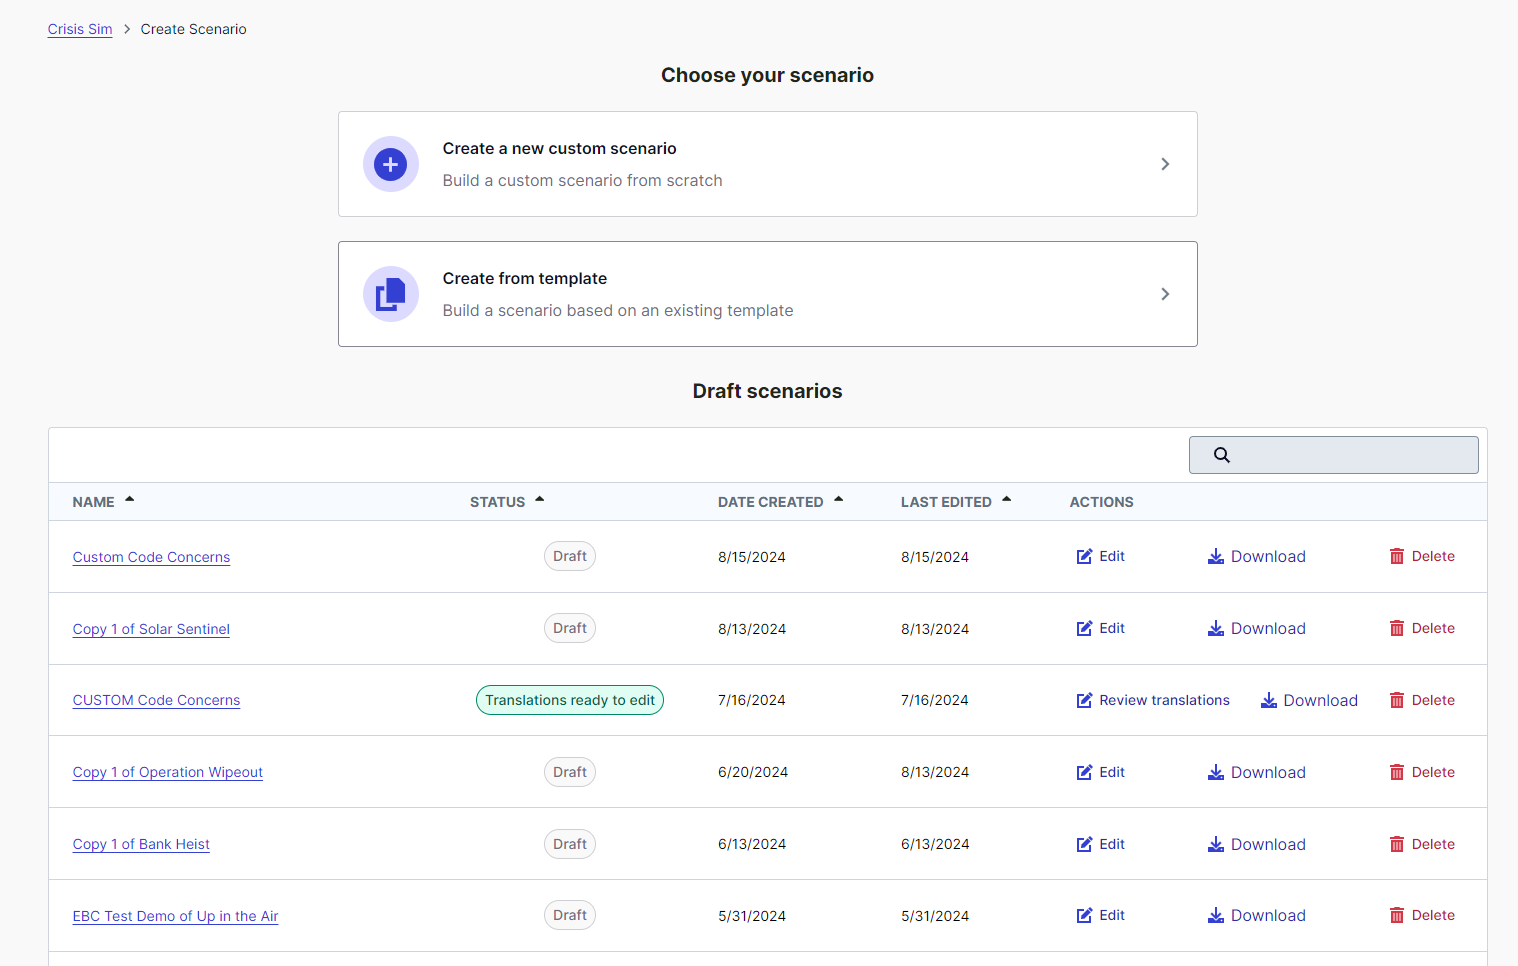Click the search magnifier icon
The image size is (1518, 966).
[1222, 455]
